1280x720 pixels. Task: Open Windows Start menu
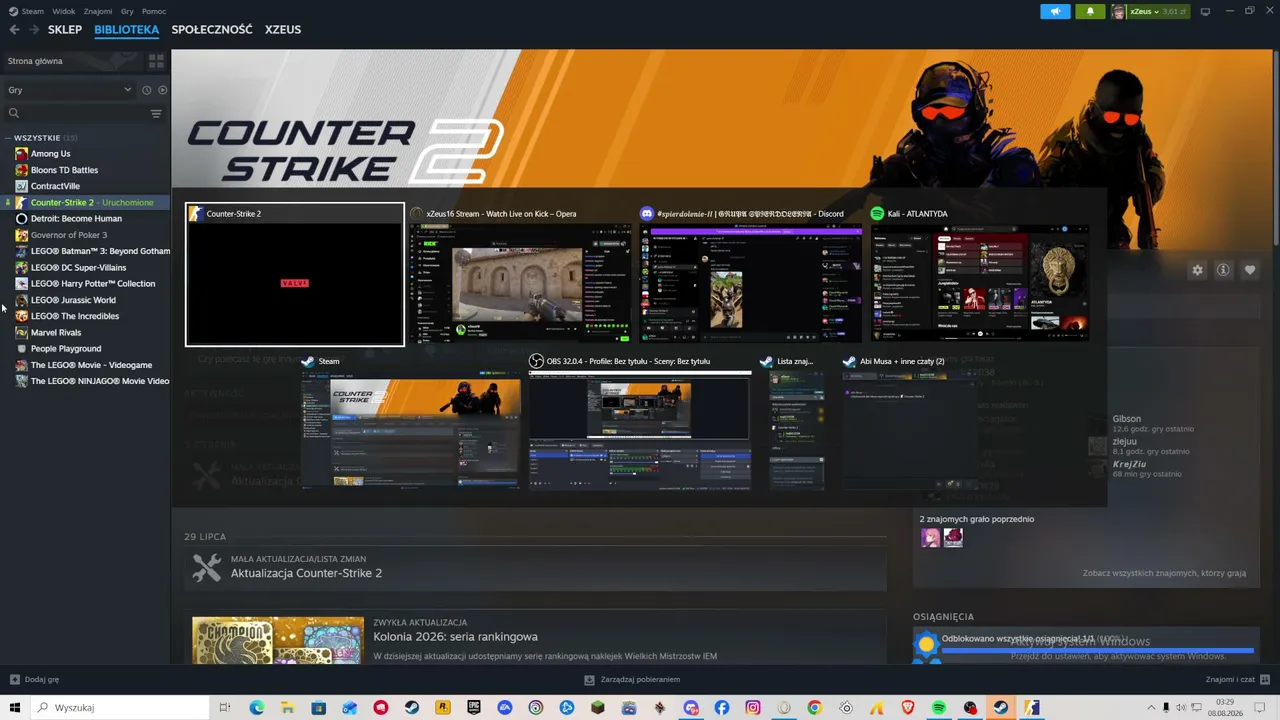click(15, 708)
